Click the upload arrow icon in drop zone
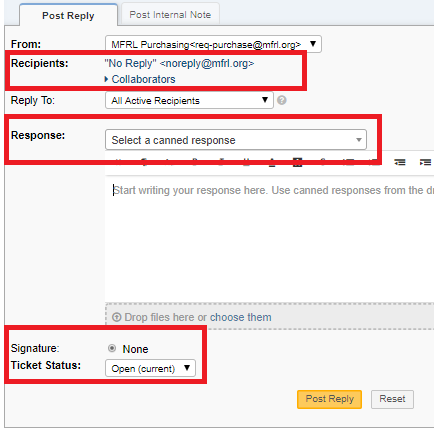434x429 pixels. pyautogui.click(x=117, y=317)
